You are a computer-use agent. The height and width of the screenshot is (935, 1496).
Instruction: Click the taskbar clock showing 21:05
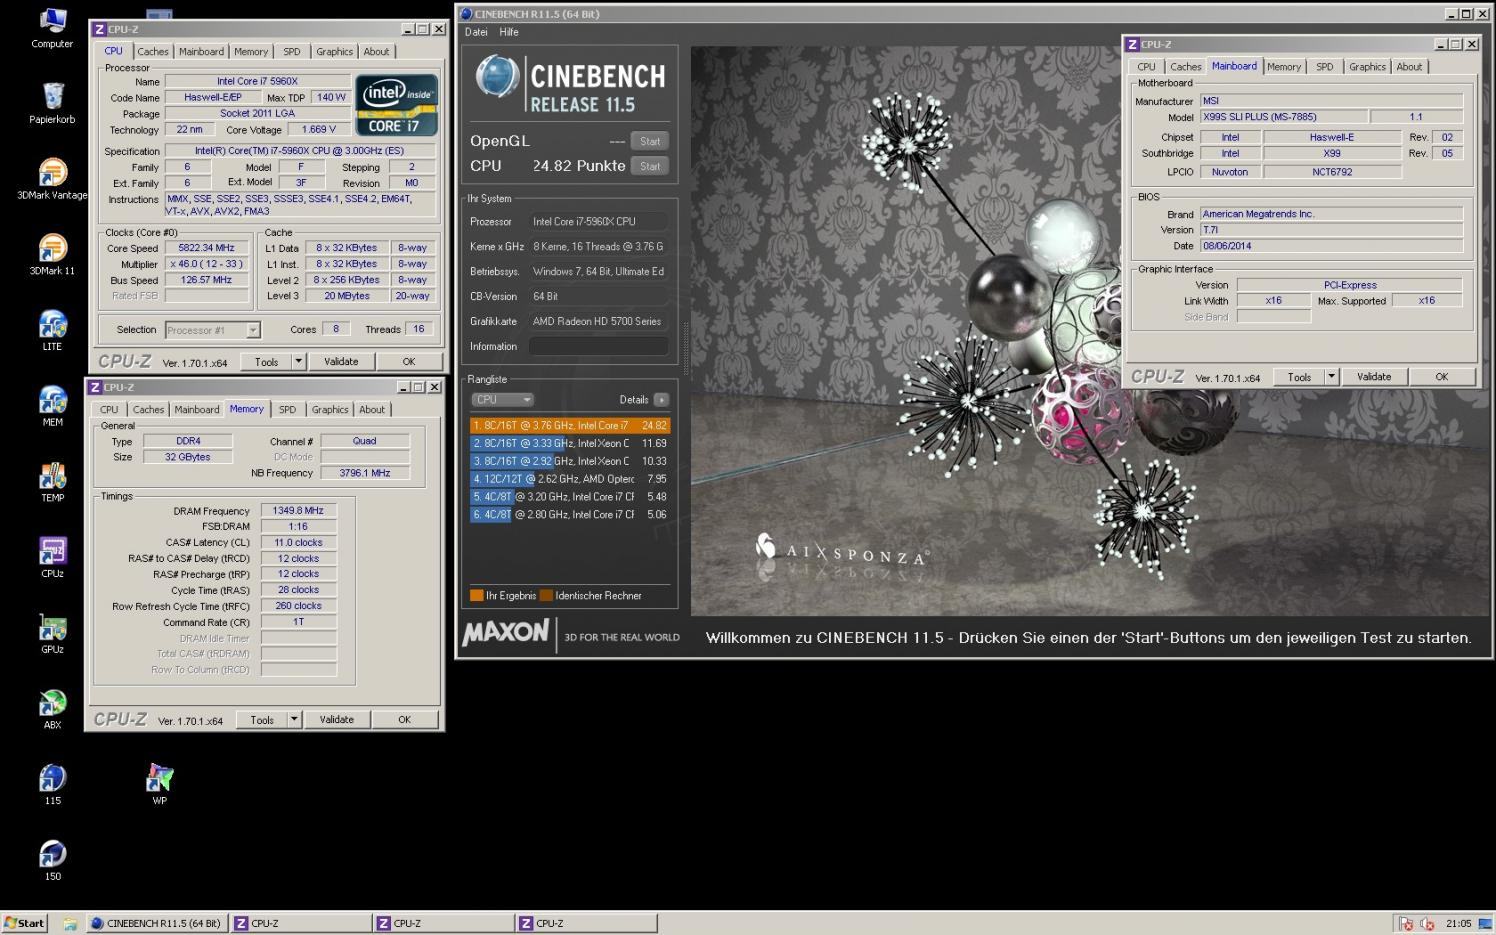(x=1458, y=923)
